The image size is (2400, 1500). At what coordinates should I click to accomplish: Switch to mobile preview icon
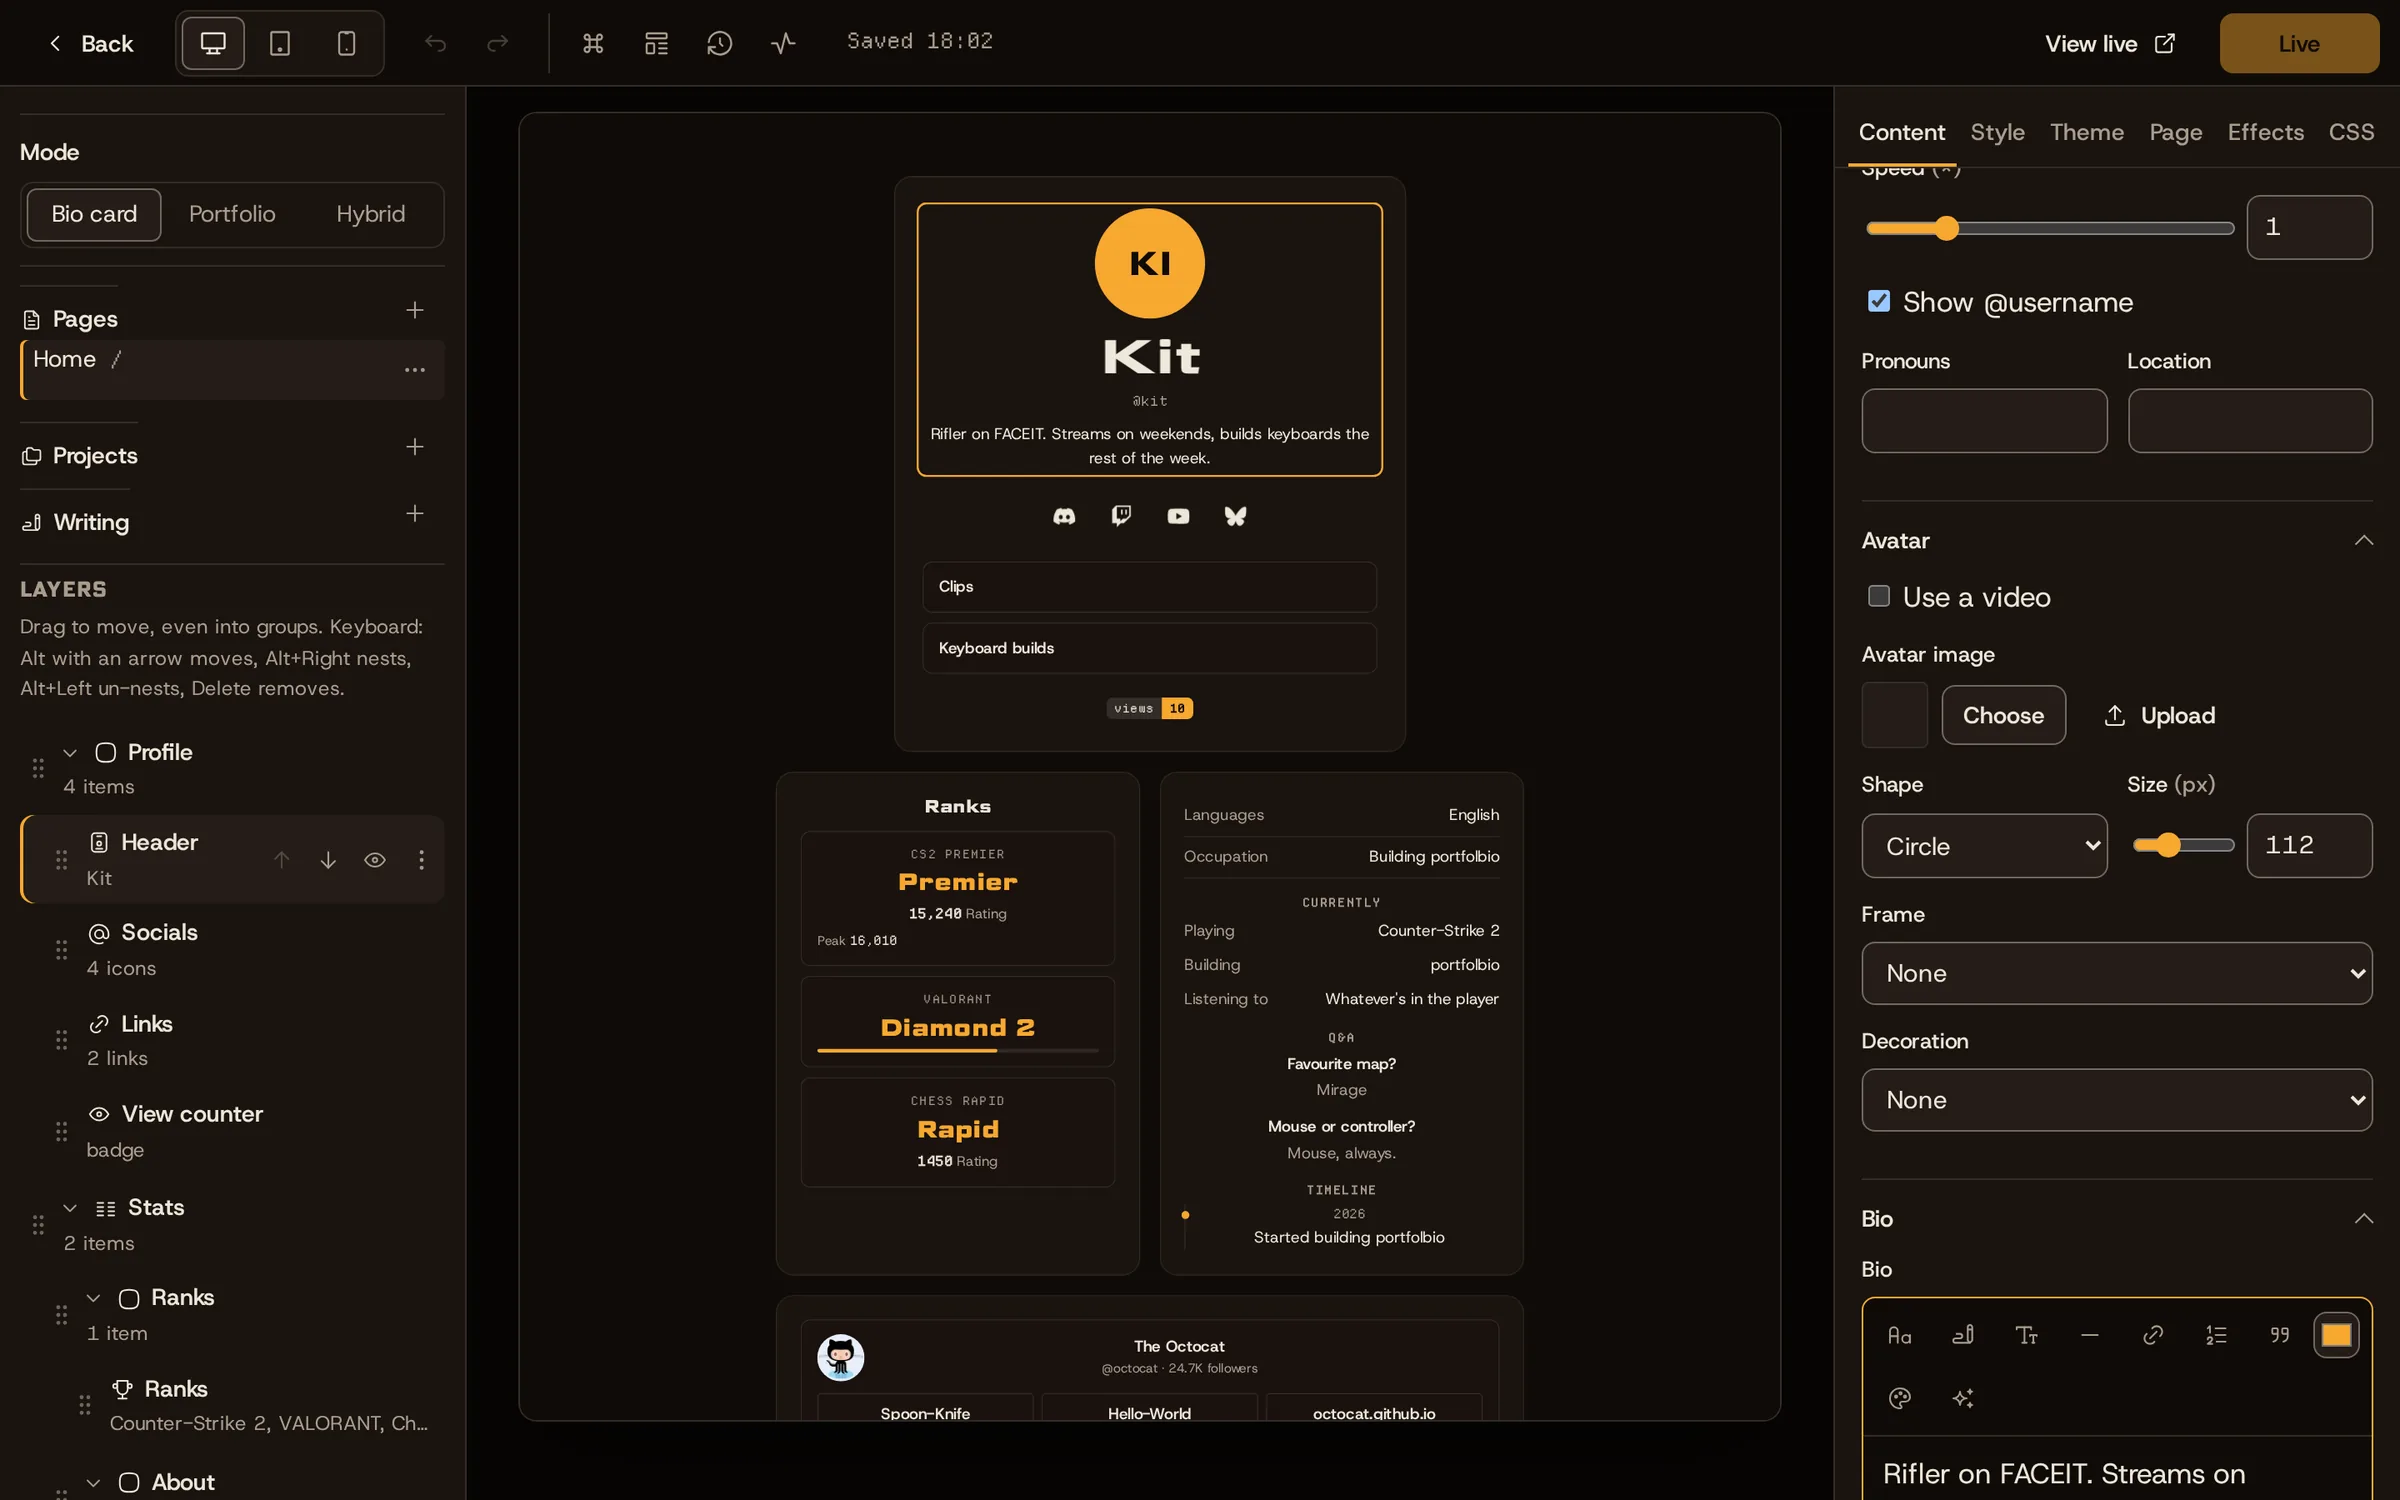click(x=346, y=43)
